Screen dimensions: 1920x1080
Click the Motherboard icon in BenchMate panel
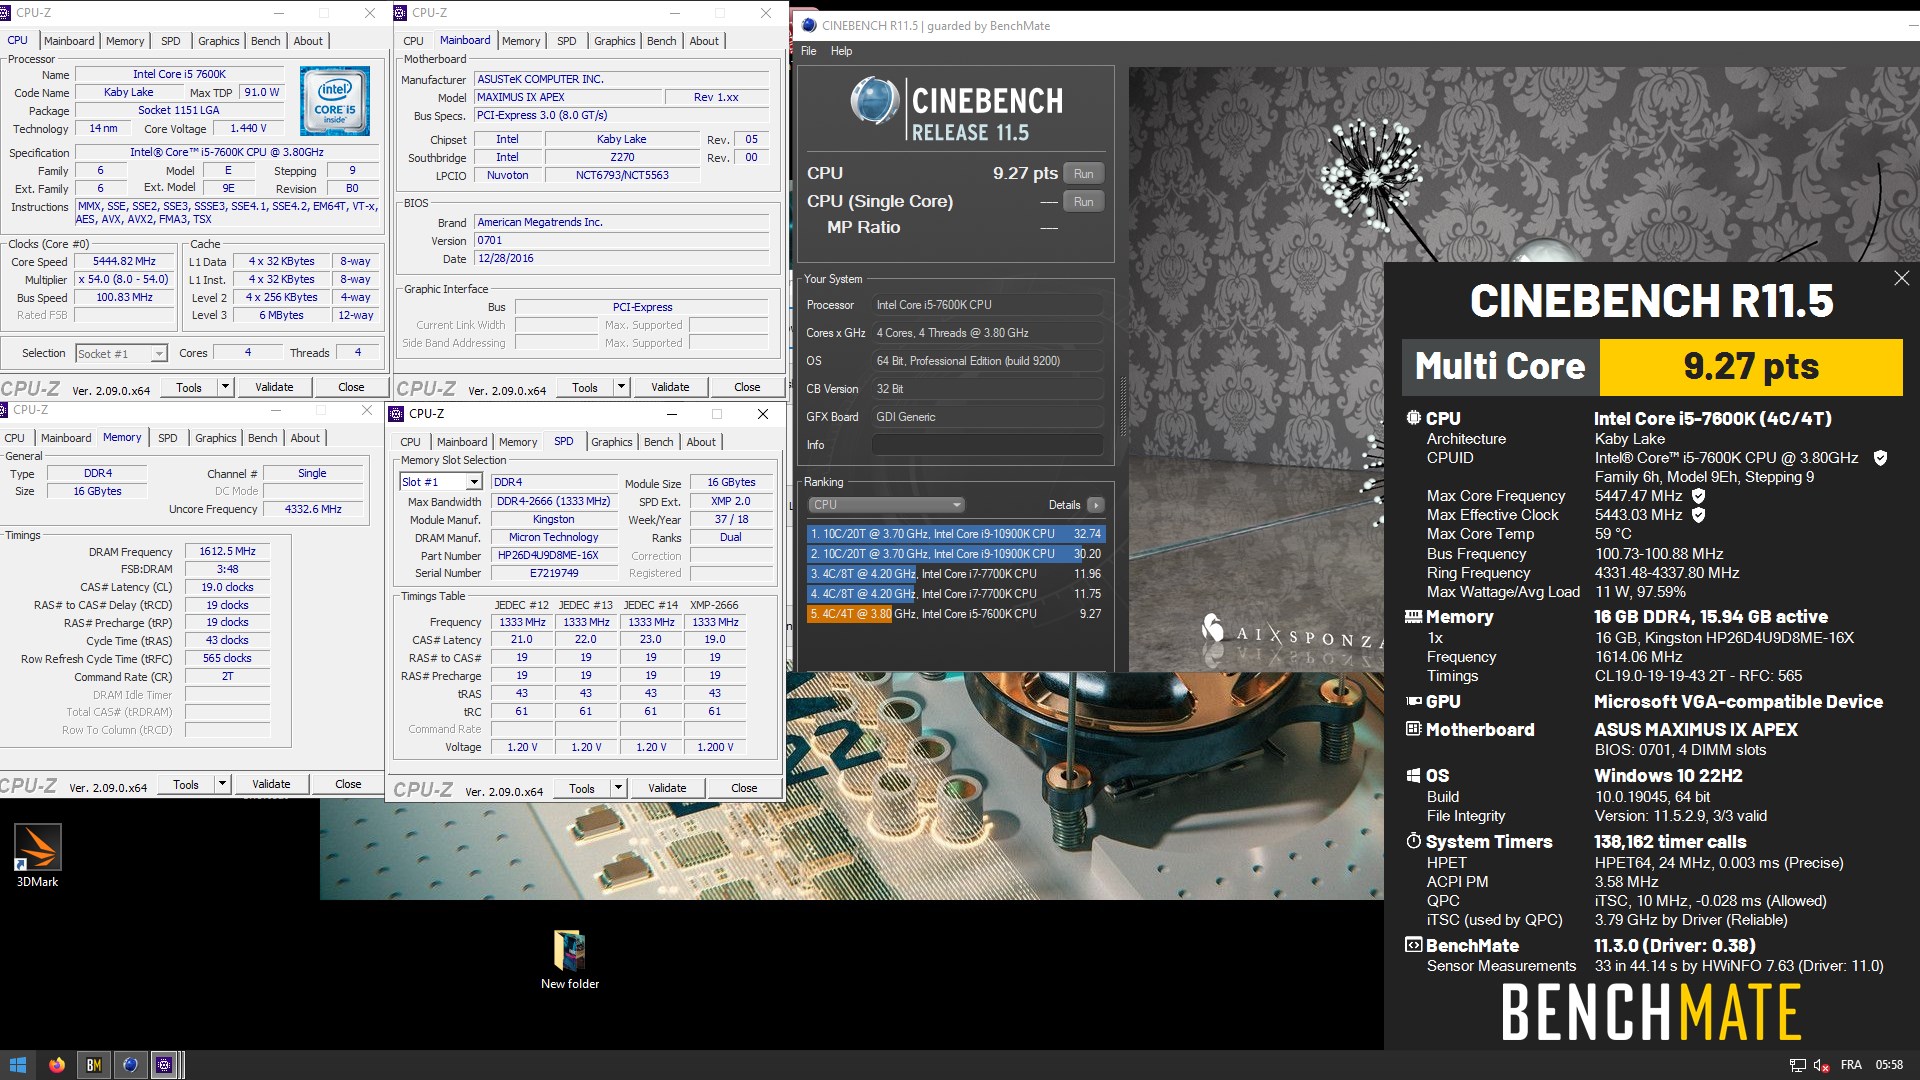pos(1413,729)
